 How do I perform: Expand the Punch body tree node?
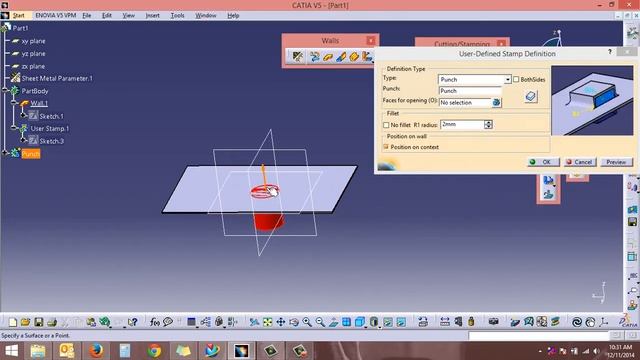click(5, 153)
